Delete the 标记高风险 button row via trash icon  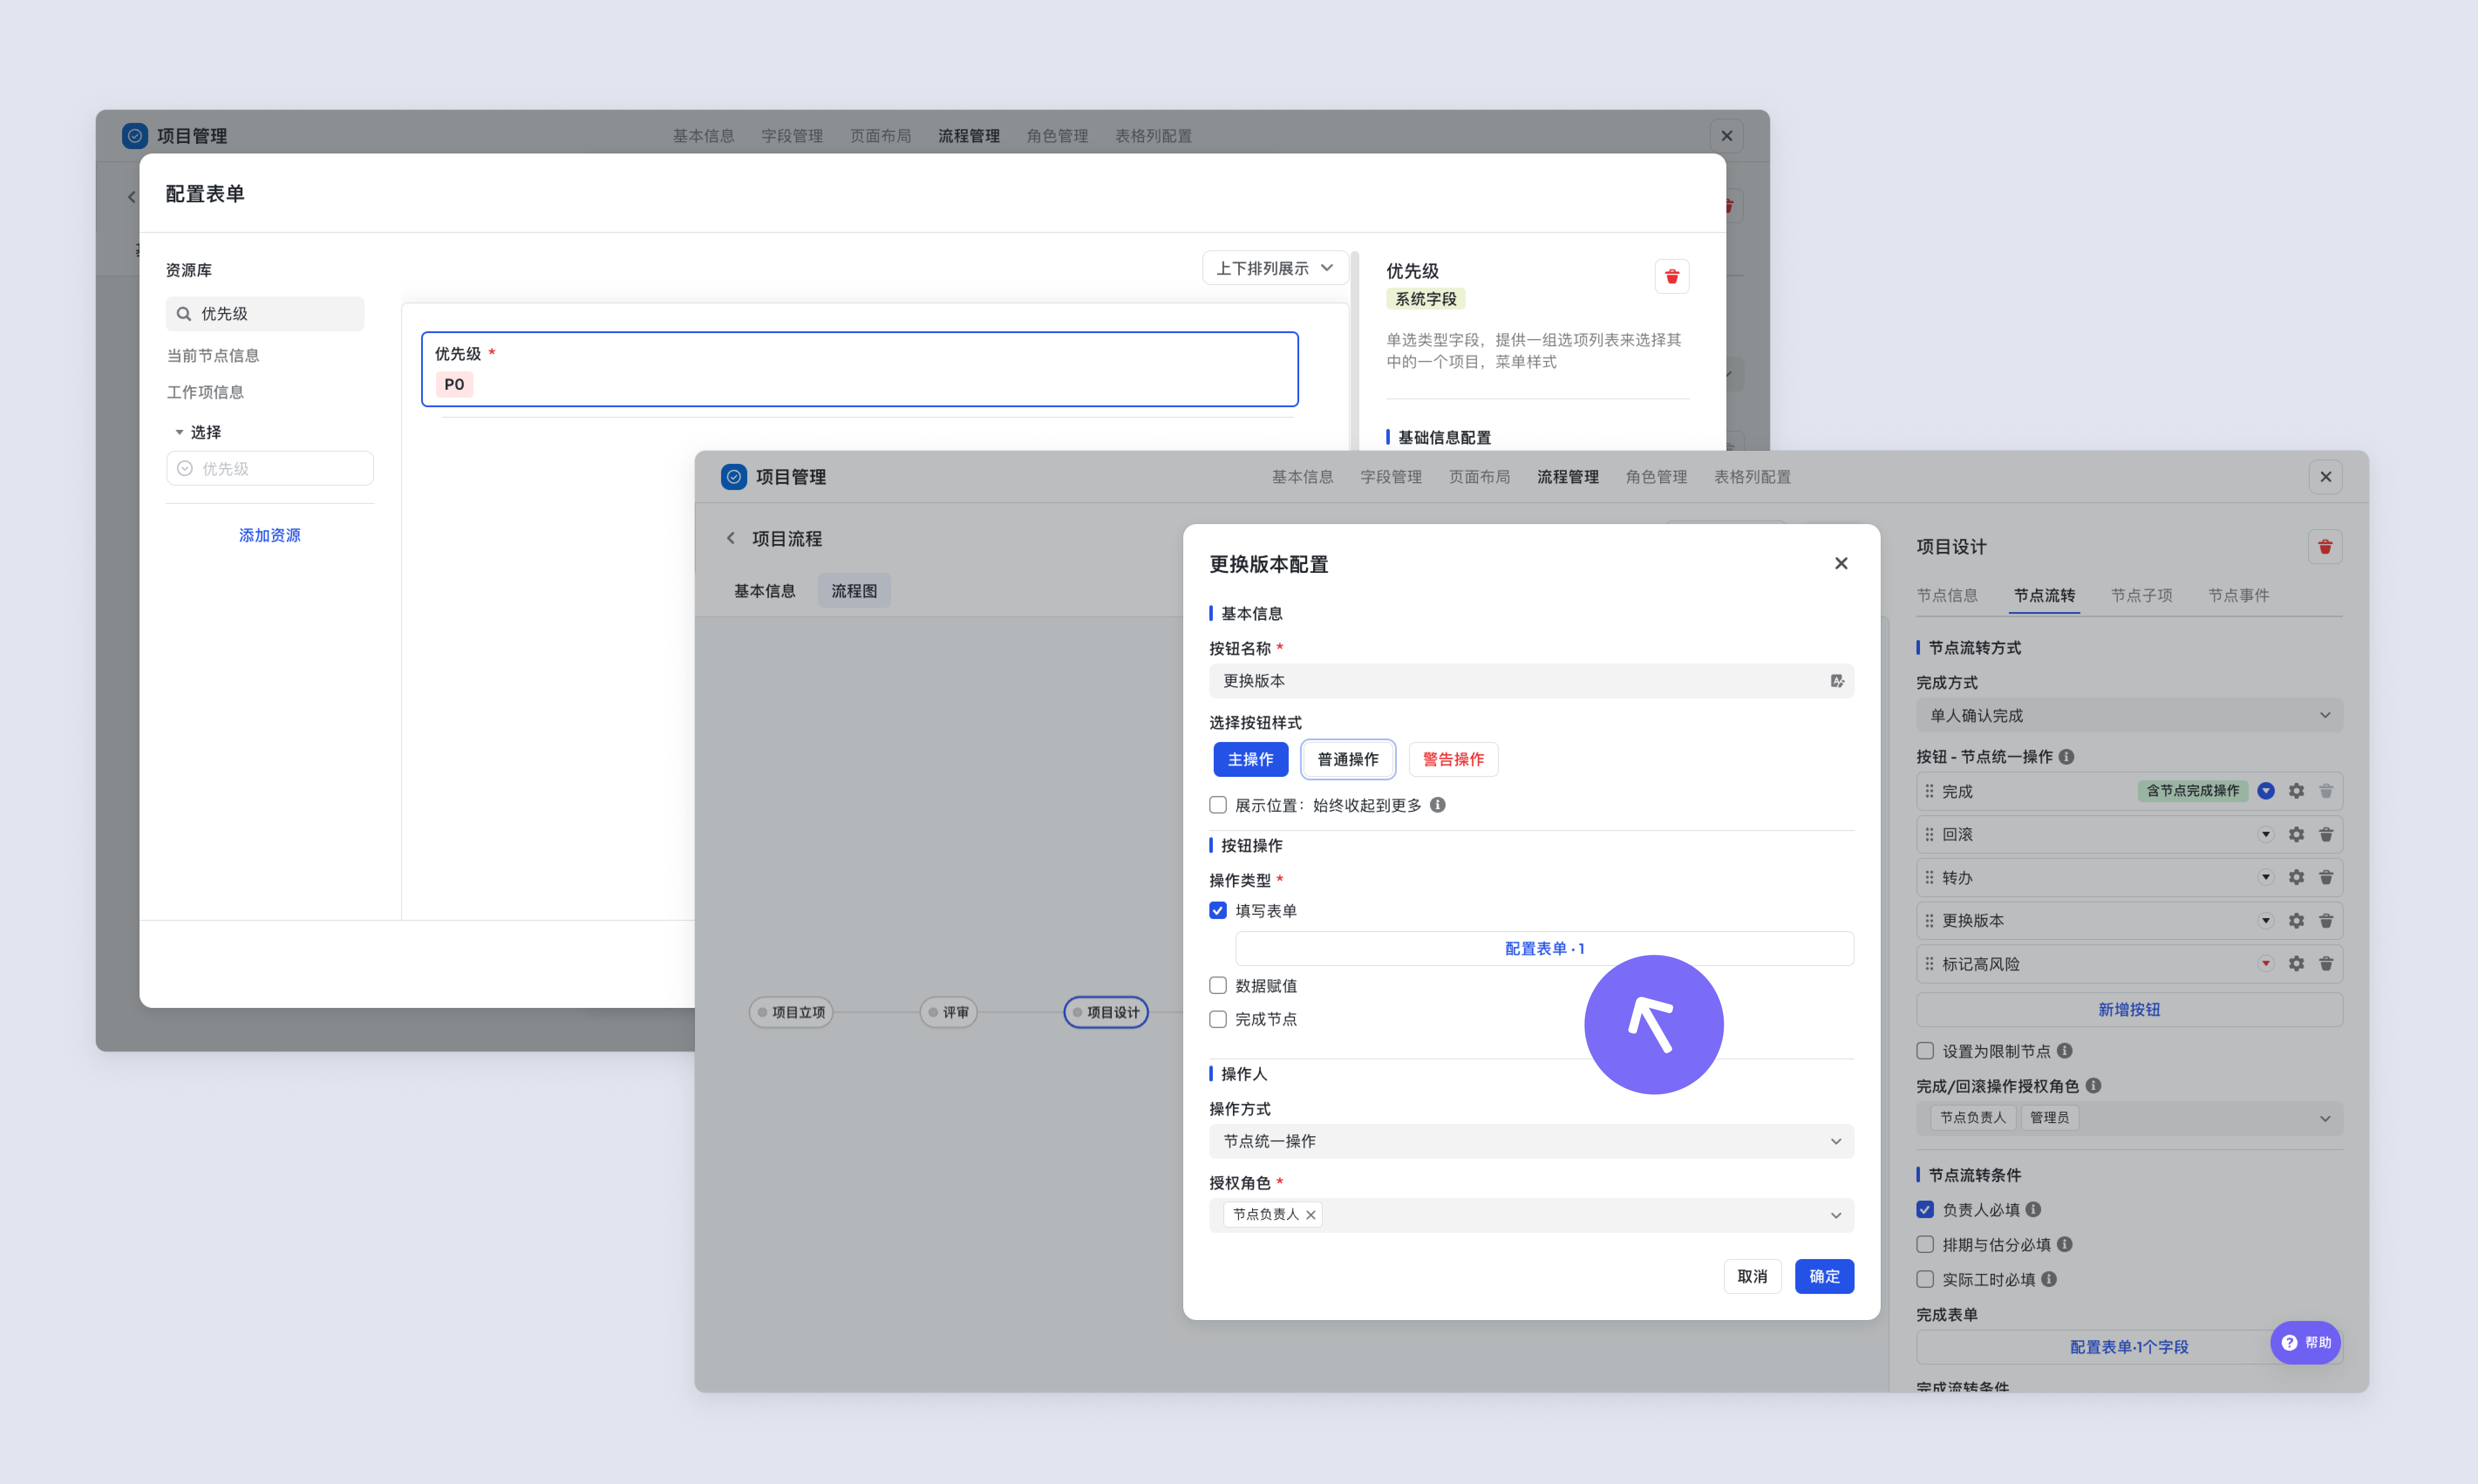pyautogui.click(x=2326, y=964)
